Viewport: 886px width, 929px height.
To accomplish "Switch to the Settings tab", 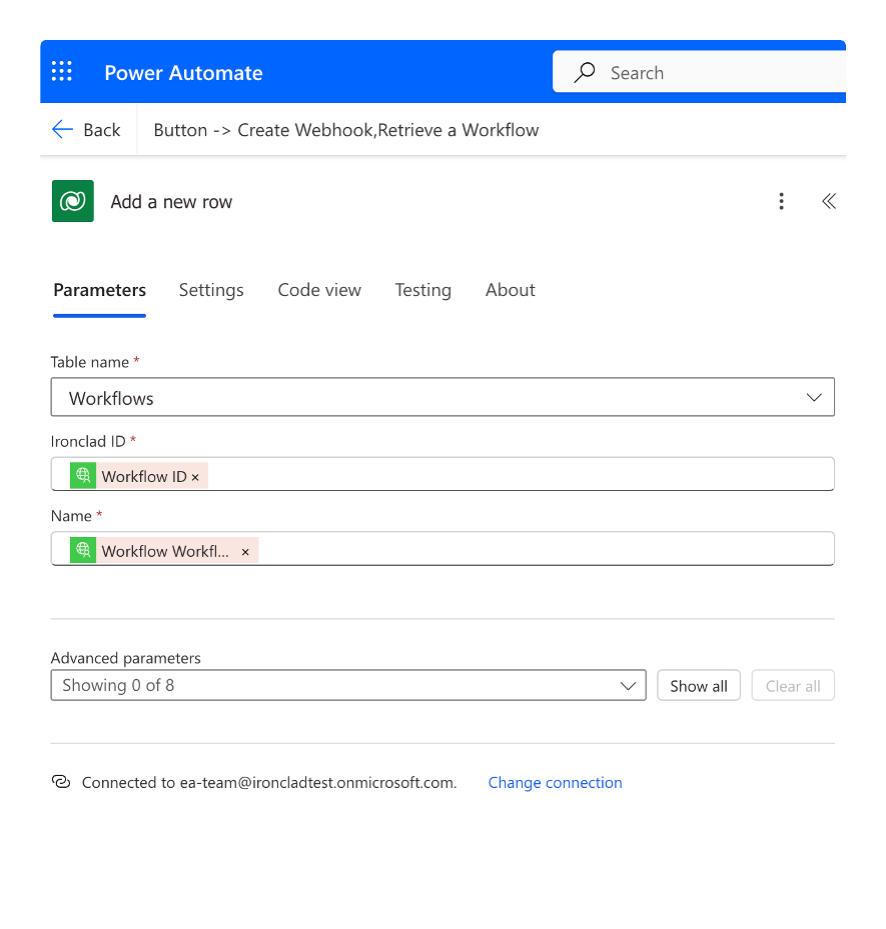I will point(211,290).
